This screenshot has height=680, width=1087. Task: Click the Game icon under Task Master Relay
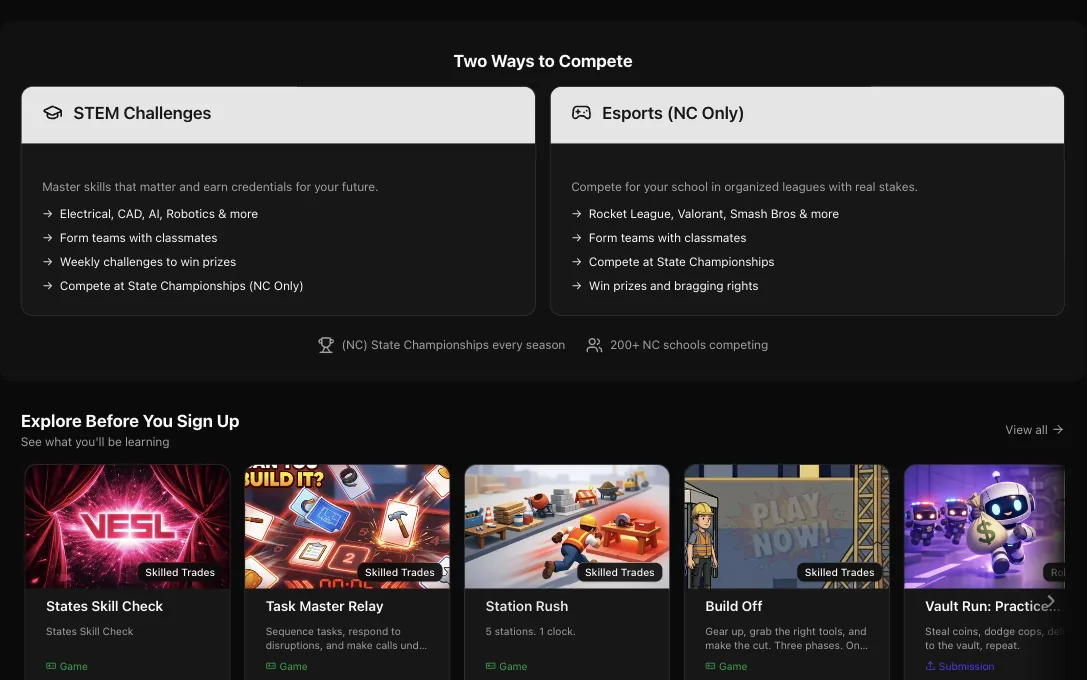(x=270, y=666)
